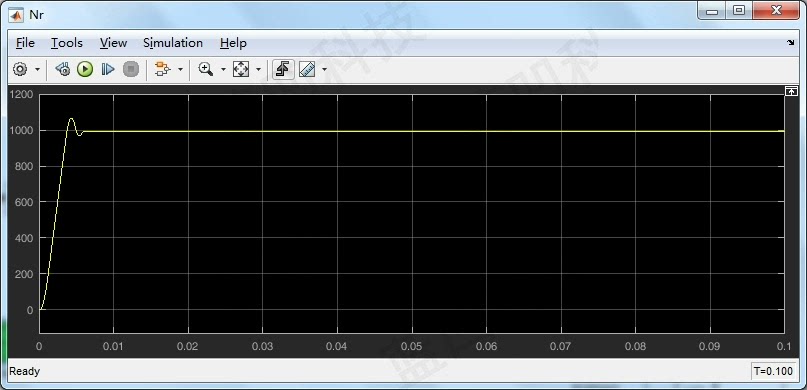This screenshot has width=807, height=390.
Task: Open the Help menu
Action: [233, 43]
